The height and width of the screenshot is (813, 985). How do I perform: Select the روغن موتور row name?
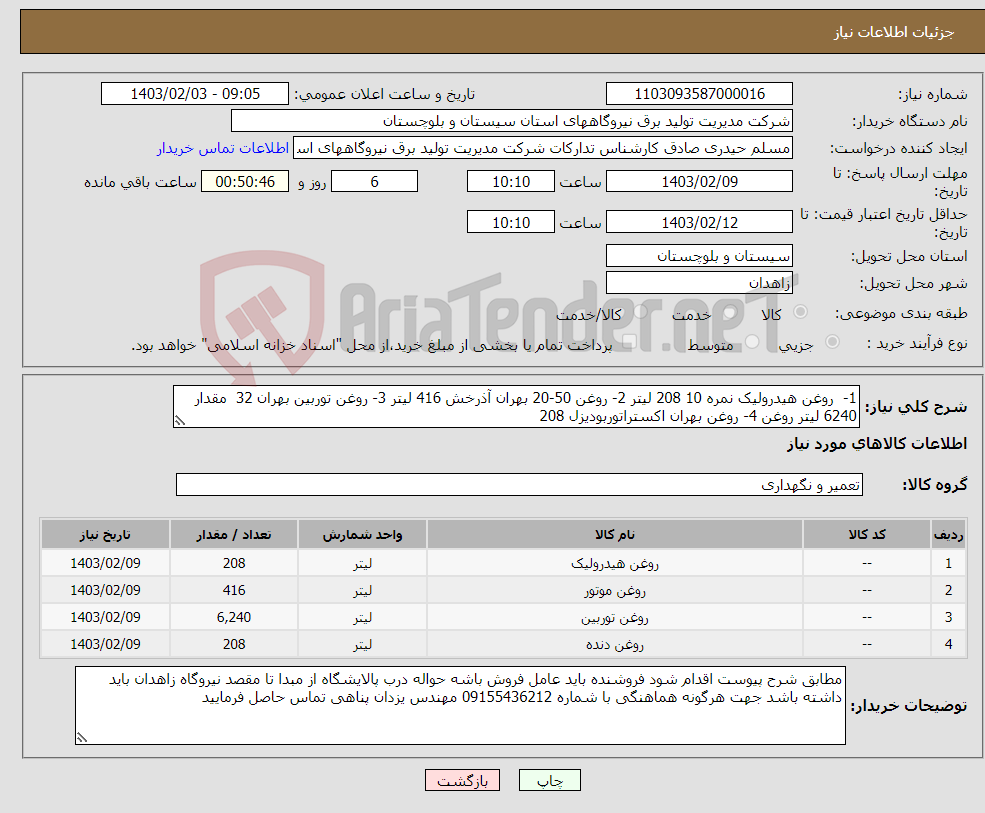tap(614, 591)
